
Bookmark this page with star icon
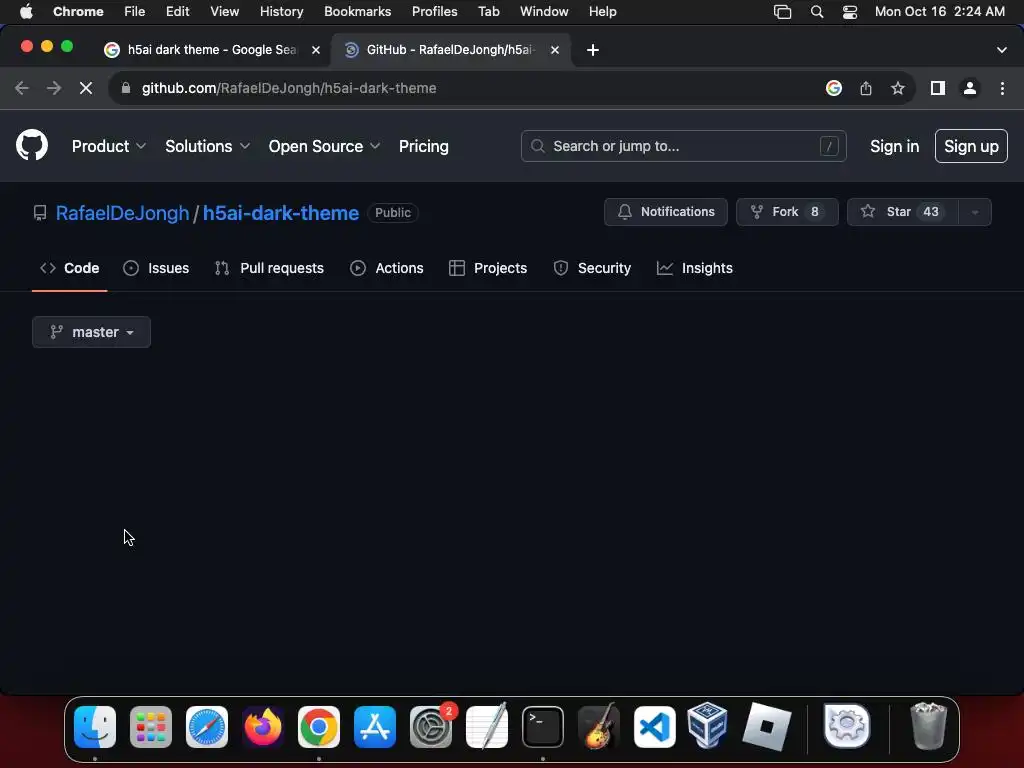(898, 88)
